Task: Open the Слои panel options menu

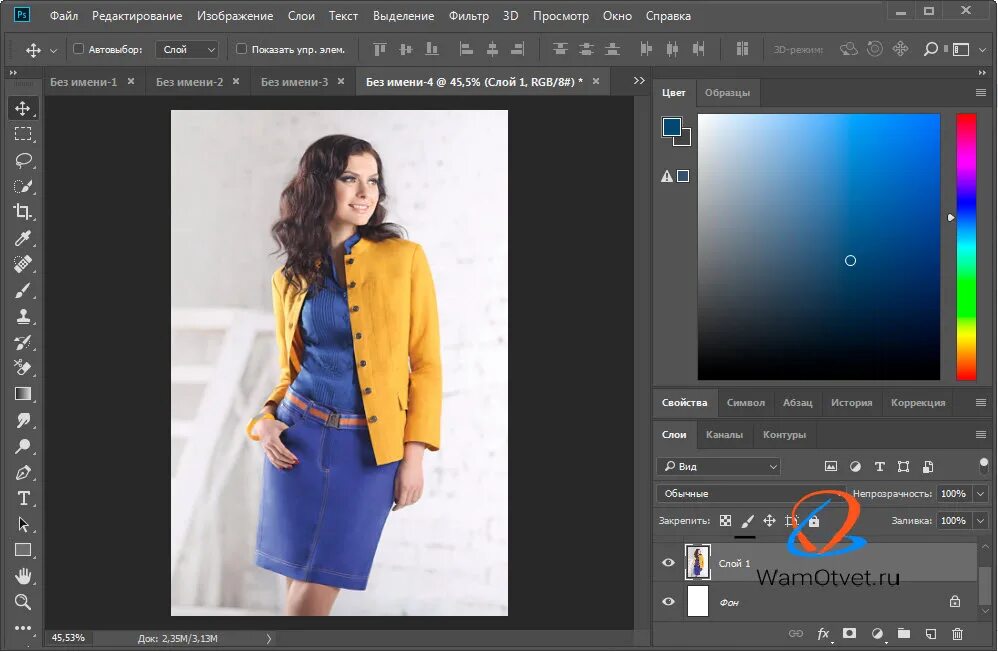Action: coord(981,434)
